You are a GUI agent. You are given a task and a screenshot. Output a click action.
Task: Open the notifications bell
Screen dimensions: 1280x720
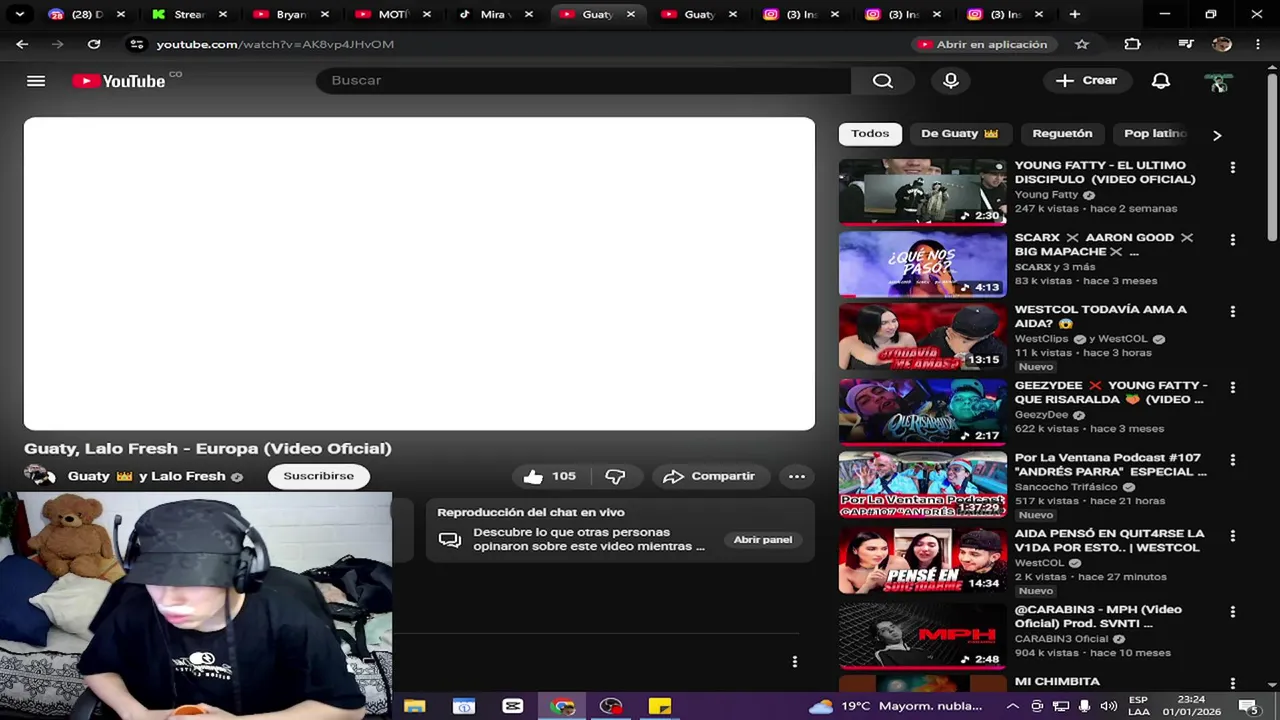click(x=1161, y=81)
